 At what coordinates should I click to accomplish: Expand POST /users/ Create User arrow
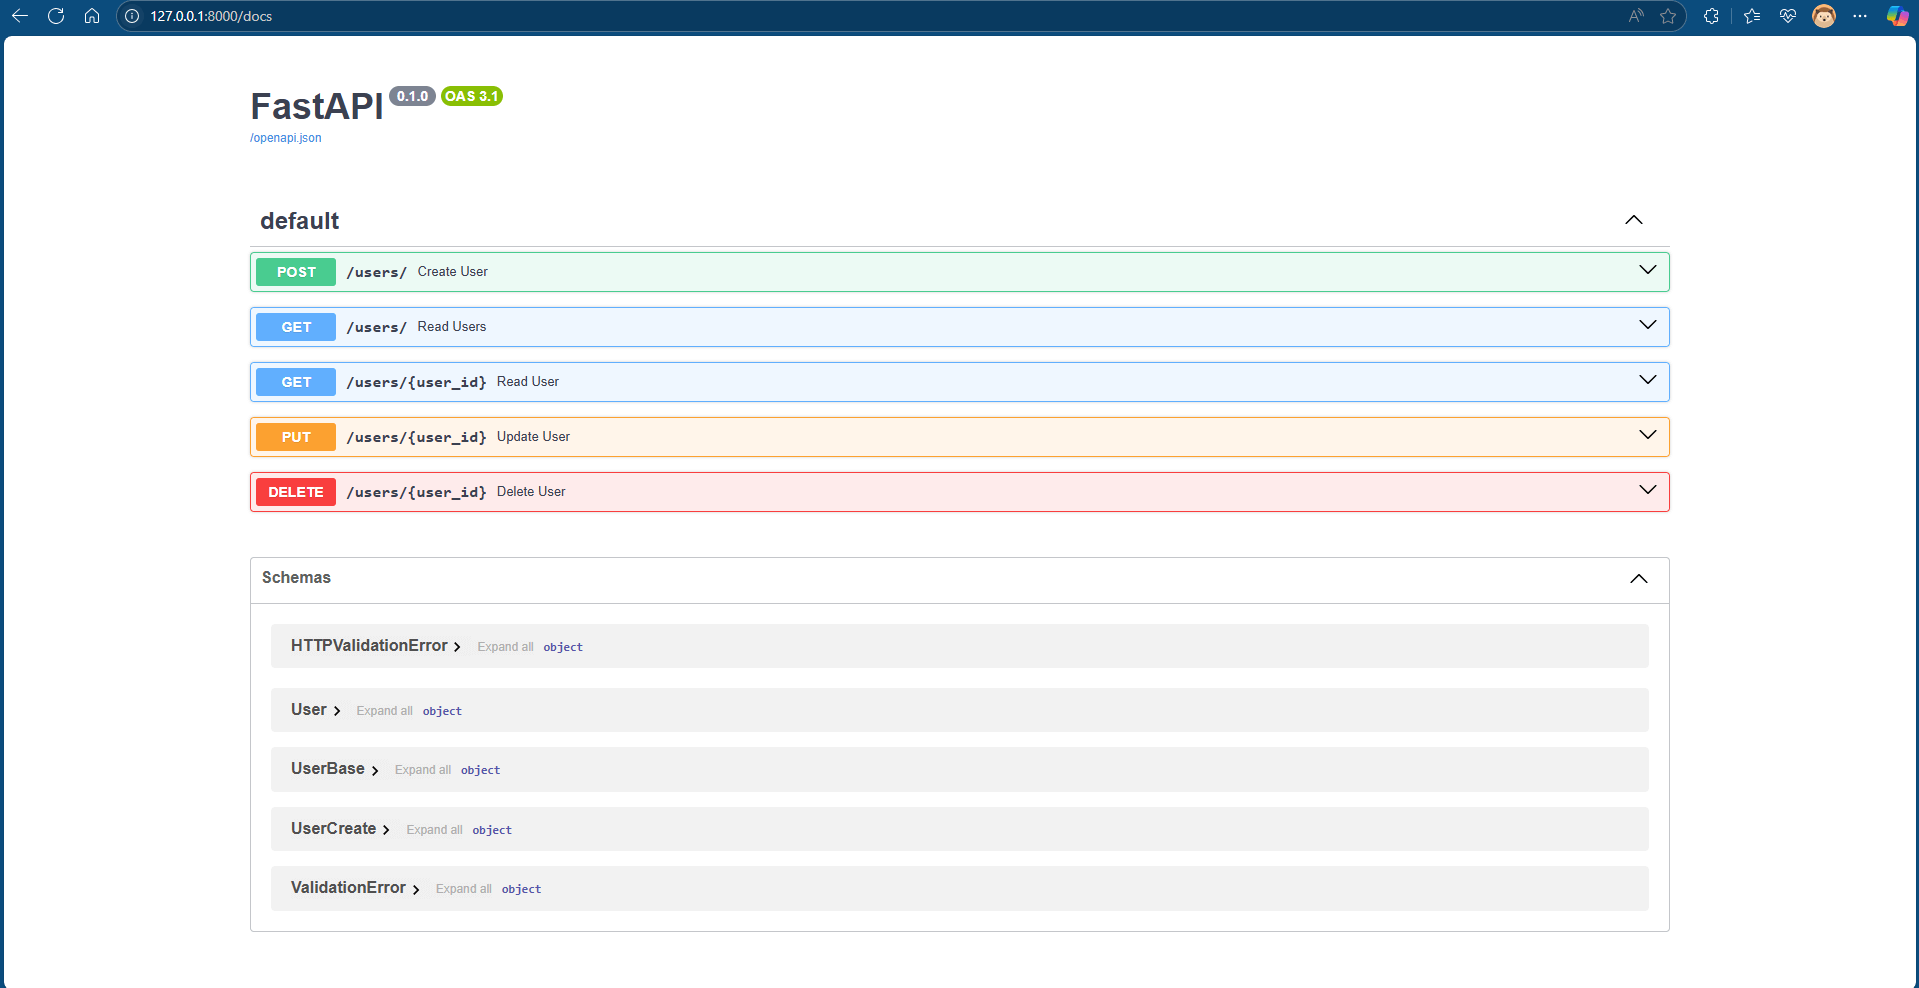click(x=1648, y=270)
